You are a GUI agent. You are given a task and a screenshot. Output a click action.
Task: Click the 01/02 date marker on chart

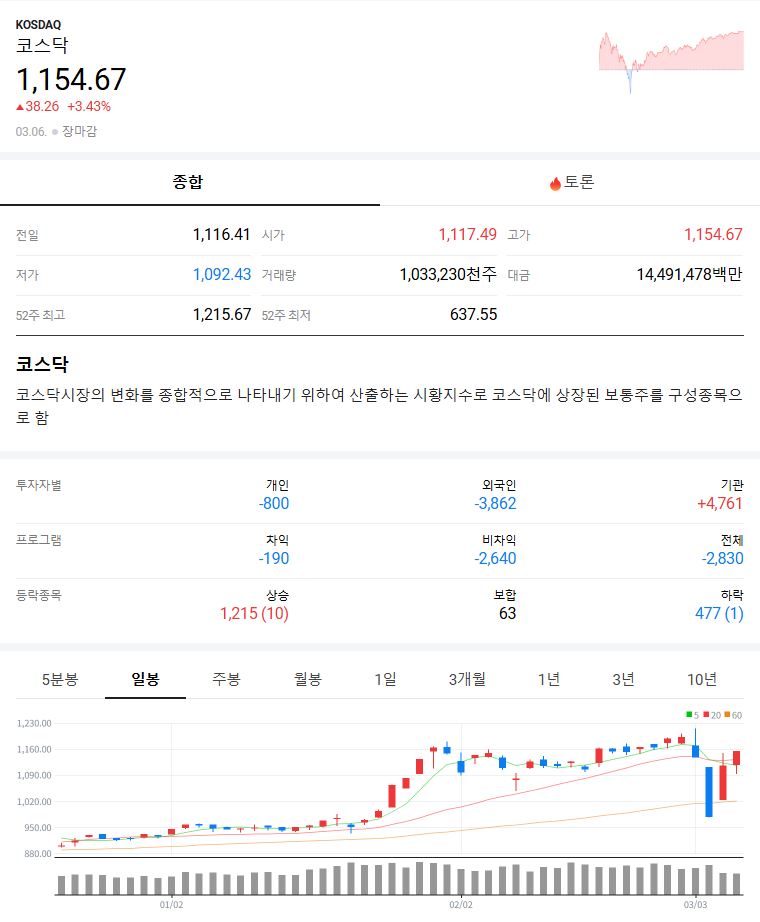[x=171, y=905]
